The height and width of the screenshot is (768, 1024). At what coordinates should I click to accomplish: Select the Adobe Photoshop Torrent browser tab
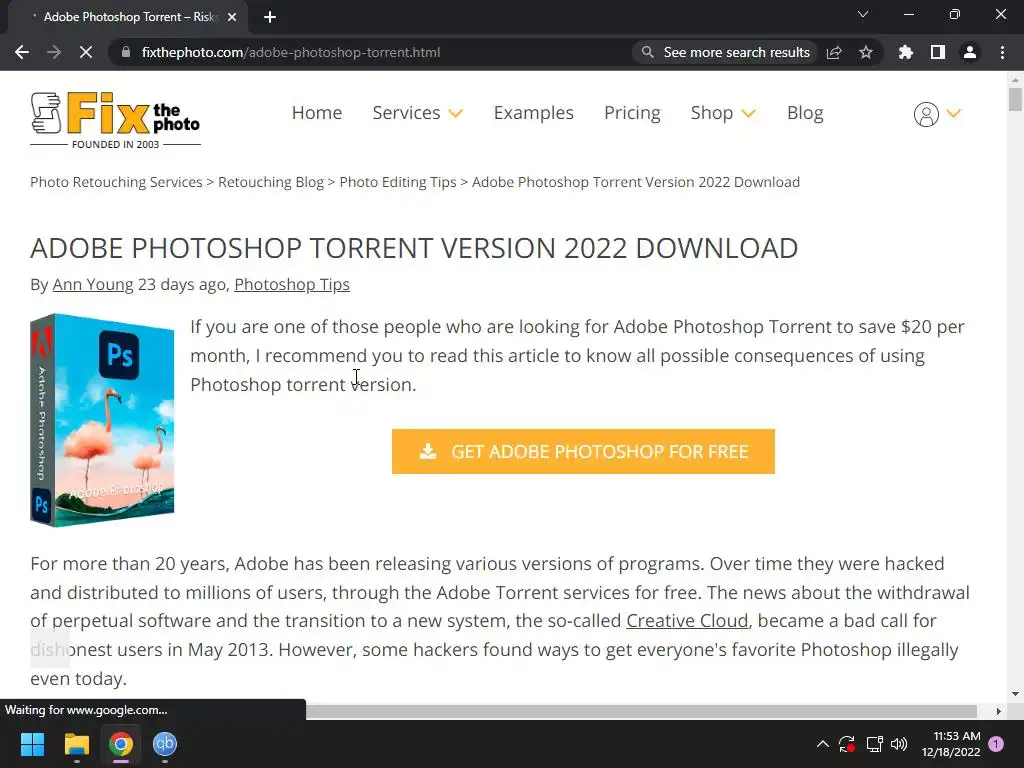(x=127, y=17)
